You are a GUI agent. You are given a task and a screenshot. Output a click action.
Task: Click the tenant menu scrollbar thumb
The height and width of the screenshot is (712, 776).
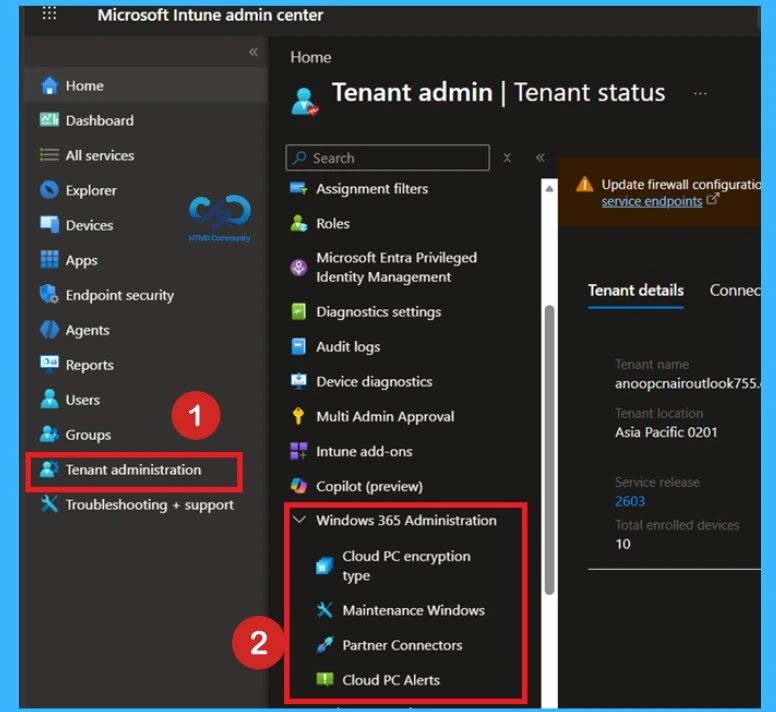[x=549, y=449]
